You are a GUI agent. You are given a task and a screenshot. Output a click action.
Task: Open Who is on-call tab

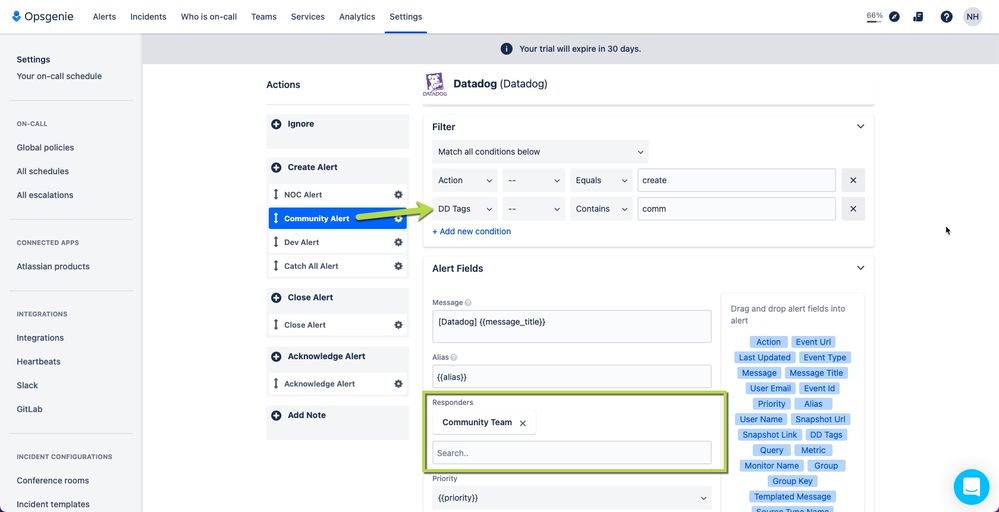click(209, 17)
